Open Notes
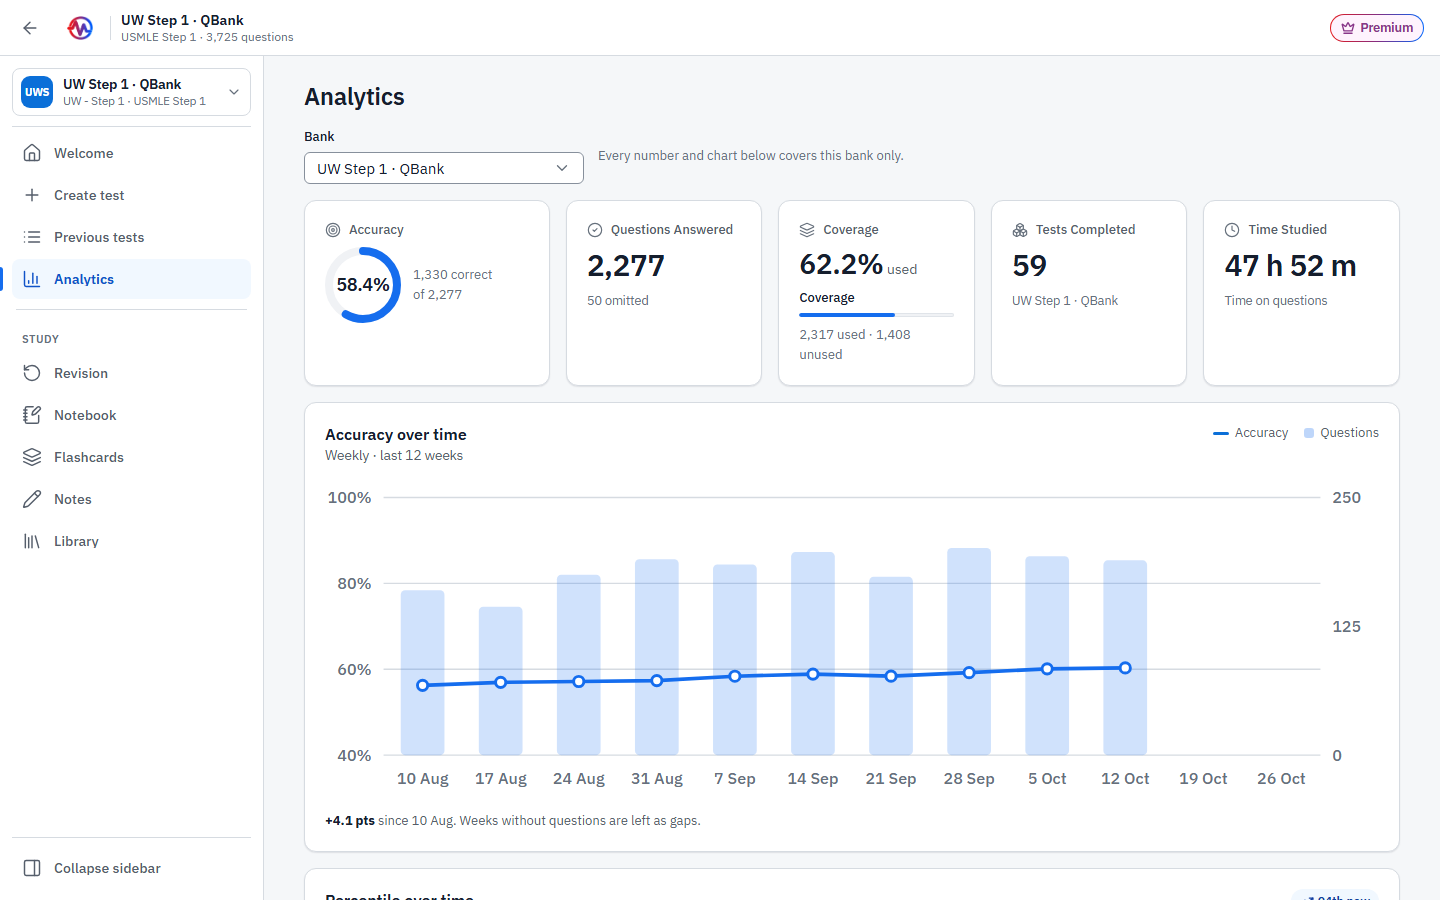 click(x=131, y=499)
